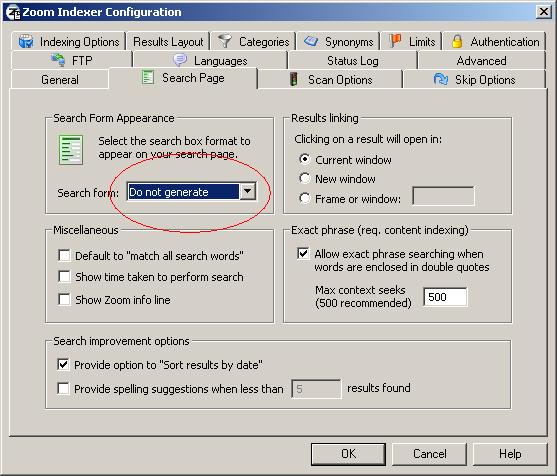
Task: Uncheck Allow exact phrase searching
Action: point(303,254)
